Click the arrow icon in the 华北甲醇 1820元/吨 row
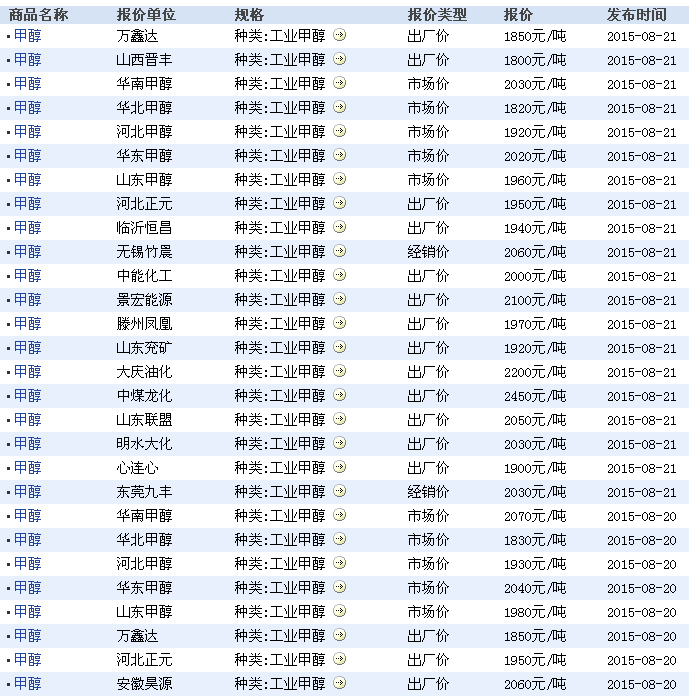The width and height of the screenshot is (689, 700). click(339, 107)
